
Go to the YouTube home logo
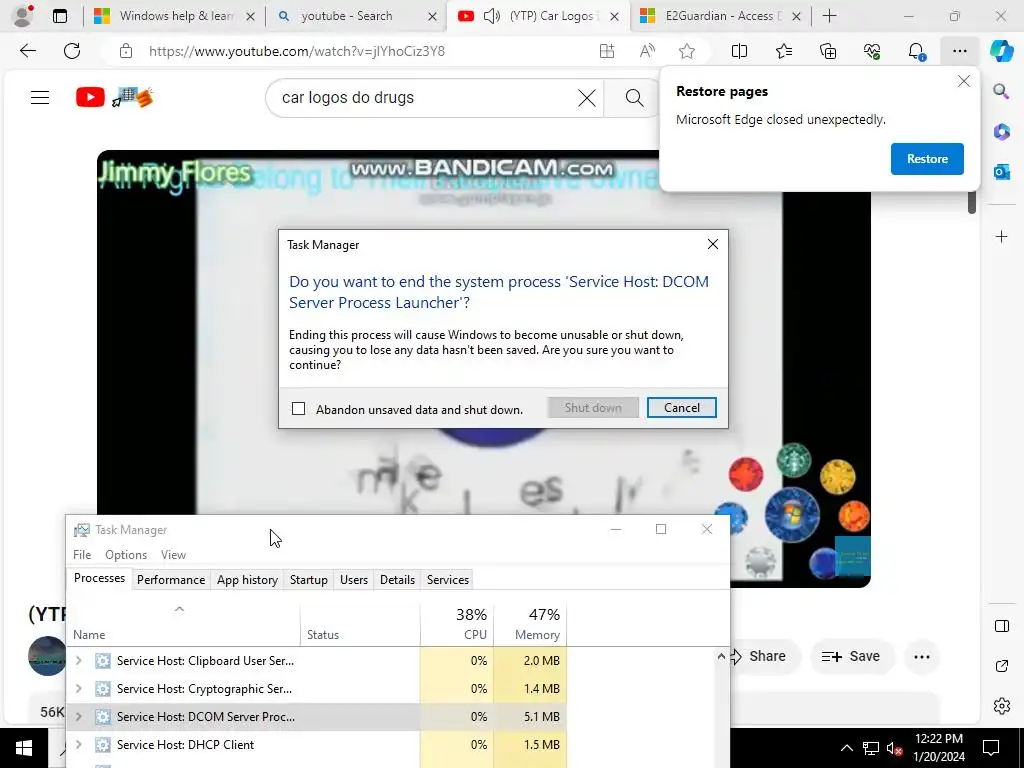coord(114,97)
